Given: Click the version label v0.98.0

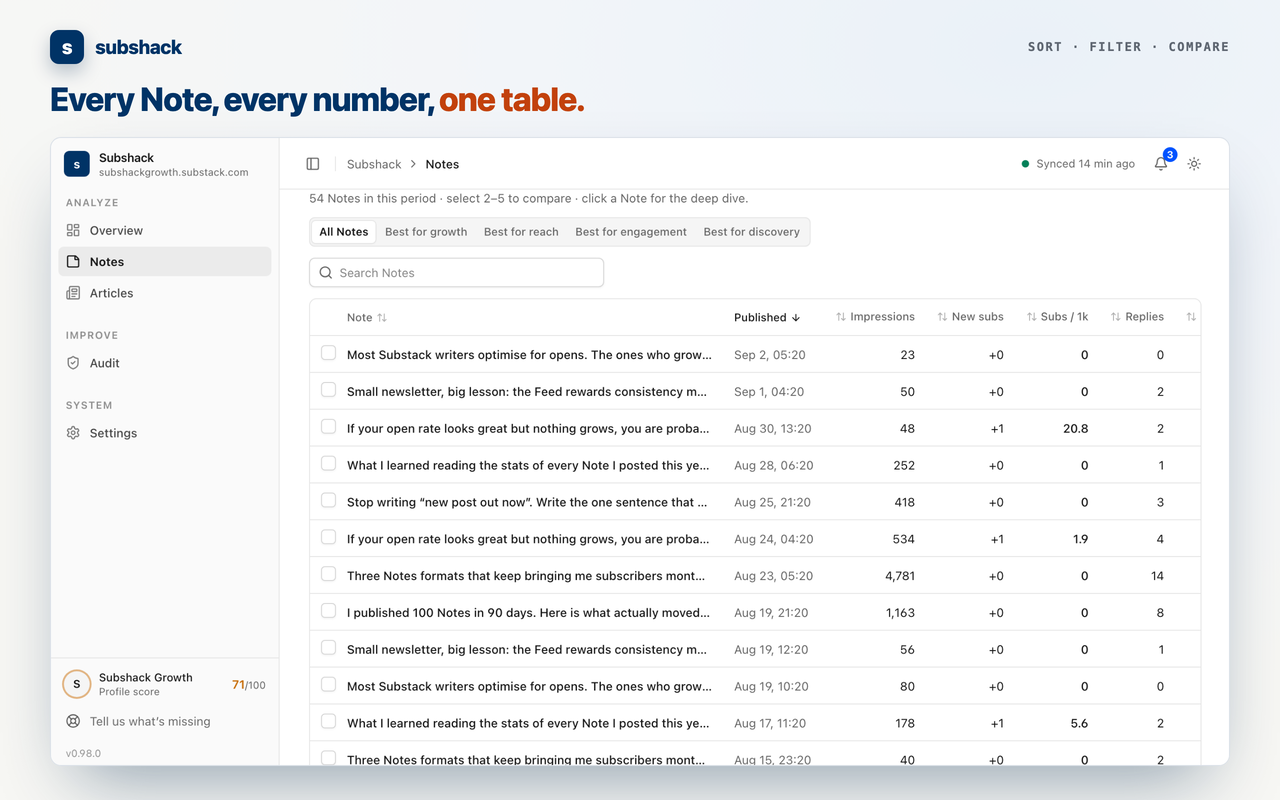Looking at the screenshot, I should 83,753.
